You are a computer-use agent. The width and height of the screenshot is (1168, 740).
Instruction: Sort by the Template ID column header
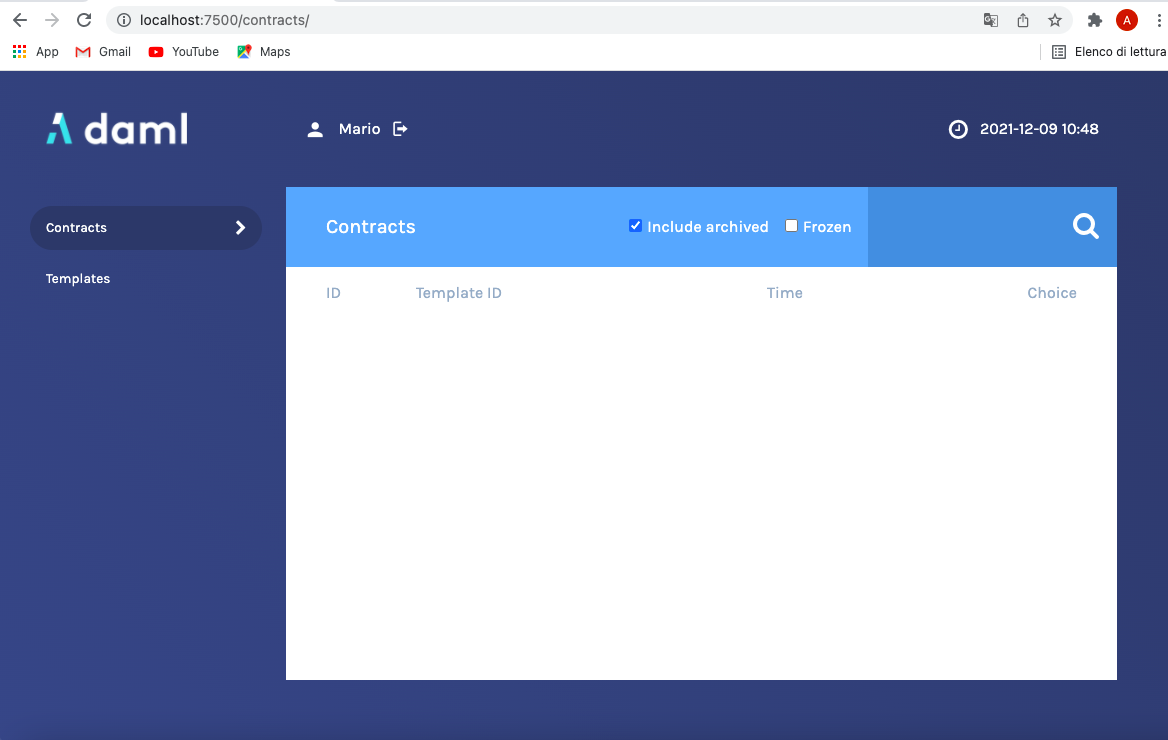point(459,293)
